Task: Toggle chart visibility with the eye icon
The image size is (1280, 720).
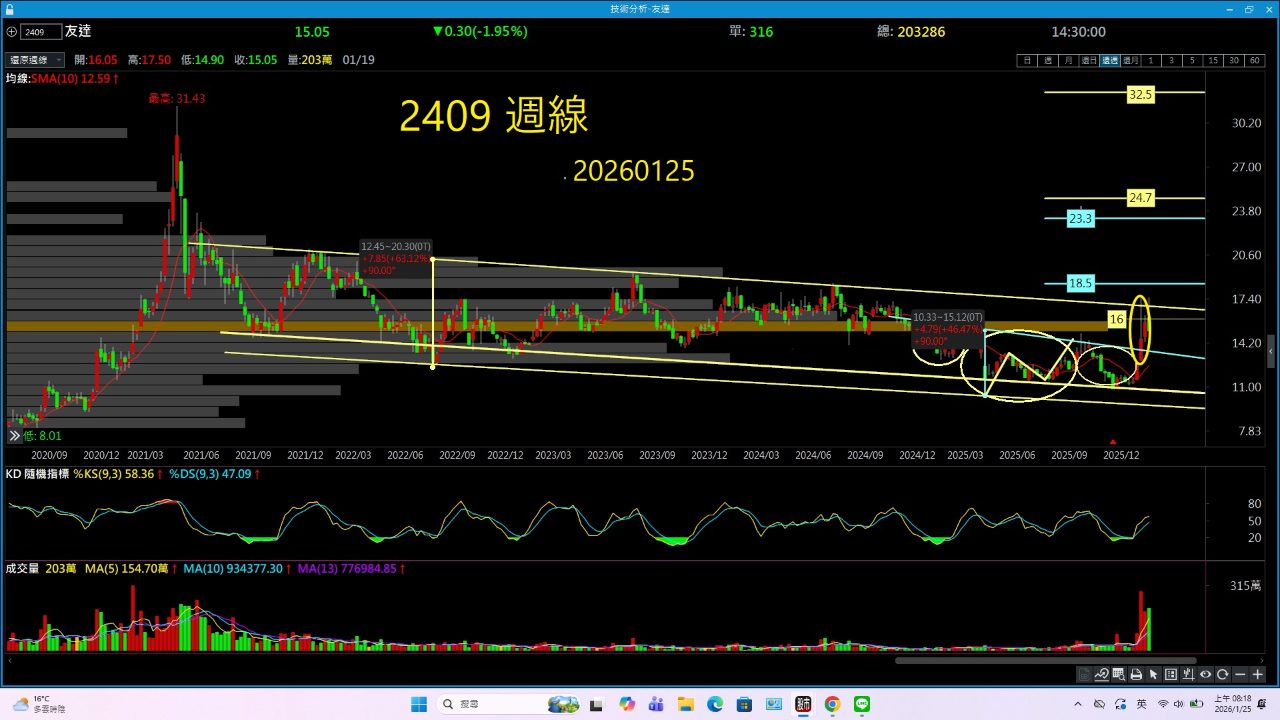Action: [1205, 675]
